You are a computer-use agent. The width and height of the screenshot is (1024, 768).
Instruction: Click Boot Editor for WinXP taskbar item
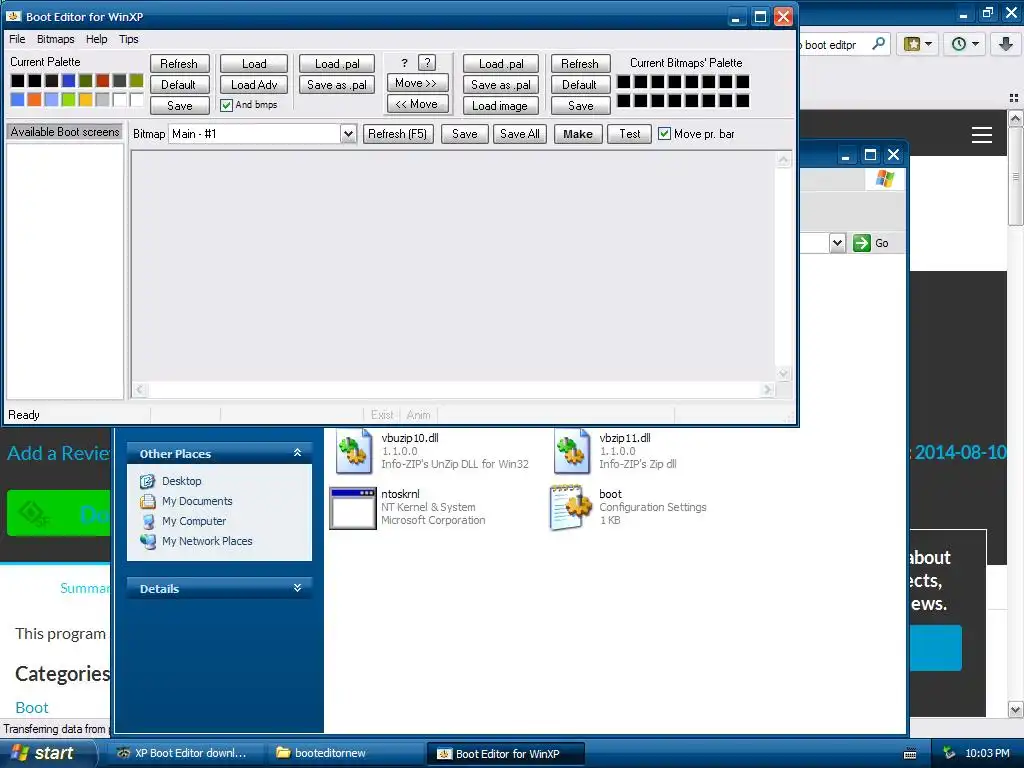coord(505,753)
